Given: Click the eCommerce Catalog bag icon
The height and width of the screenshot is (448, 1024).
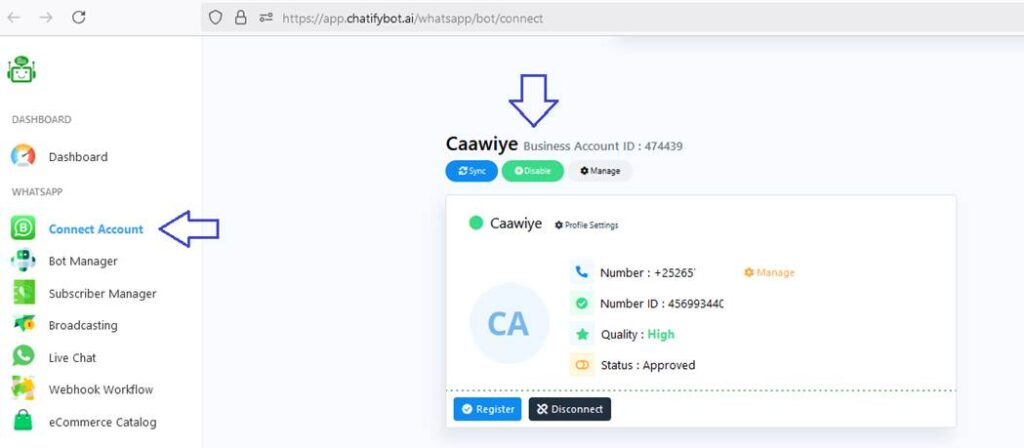Looking at the screenshot, I should (x=23, y=421).
